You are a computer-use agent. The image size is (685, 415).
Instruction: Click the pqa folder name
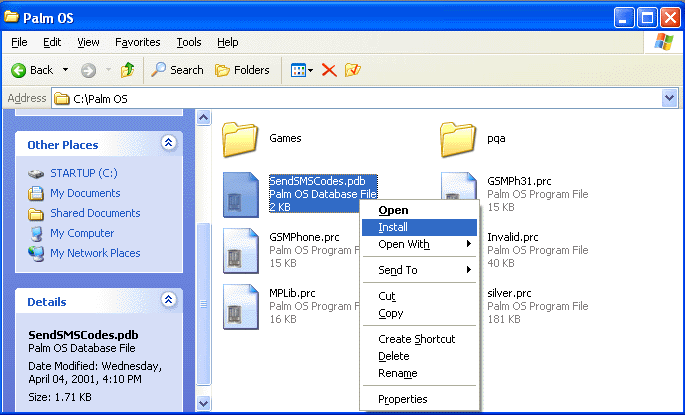click(x=496, y=138)
